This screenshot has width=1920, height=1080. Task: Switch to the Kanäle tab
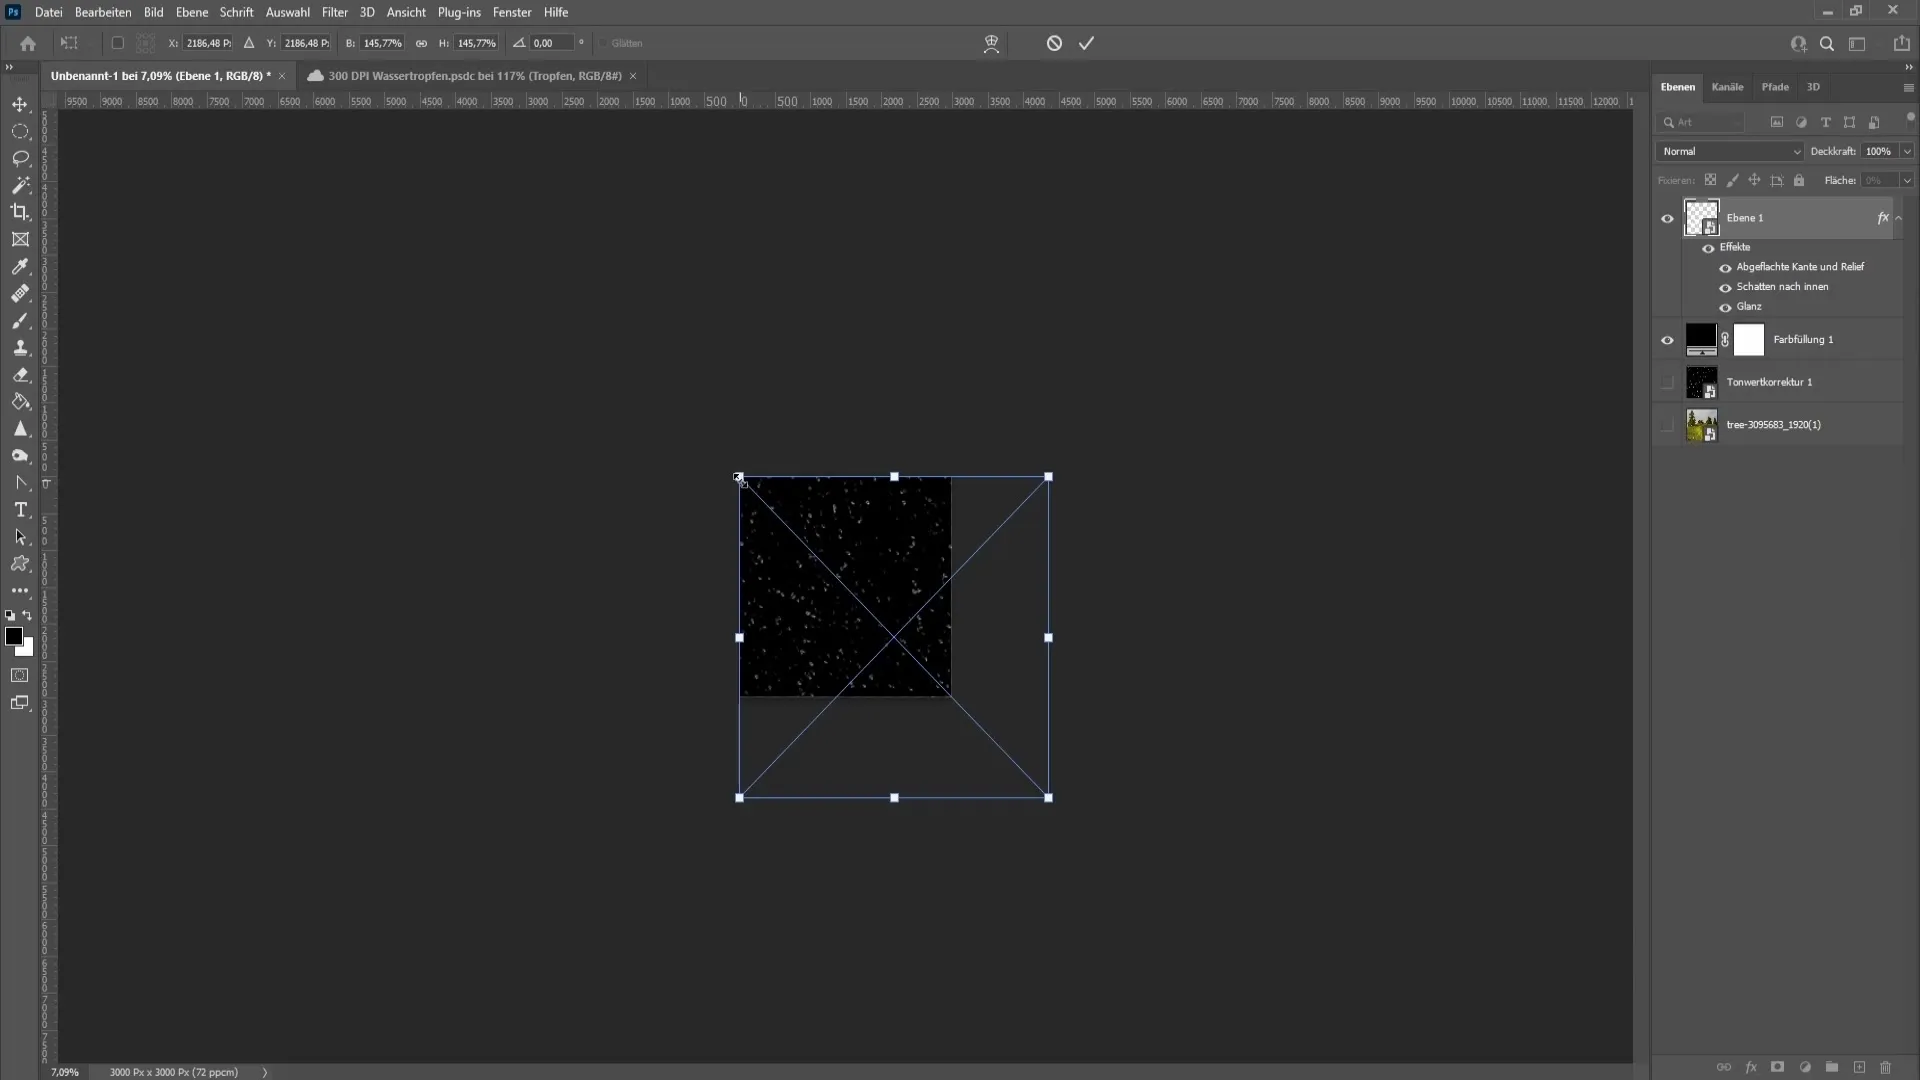[1727, 87]
